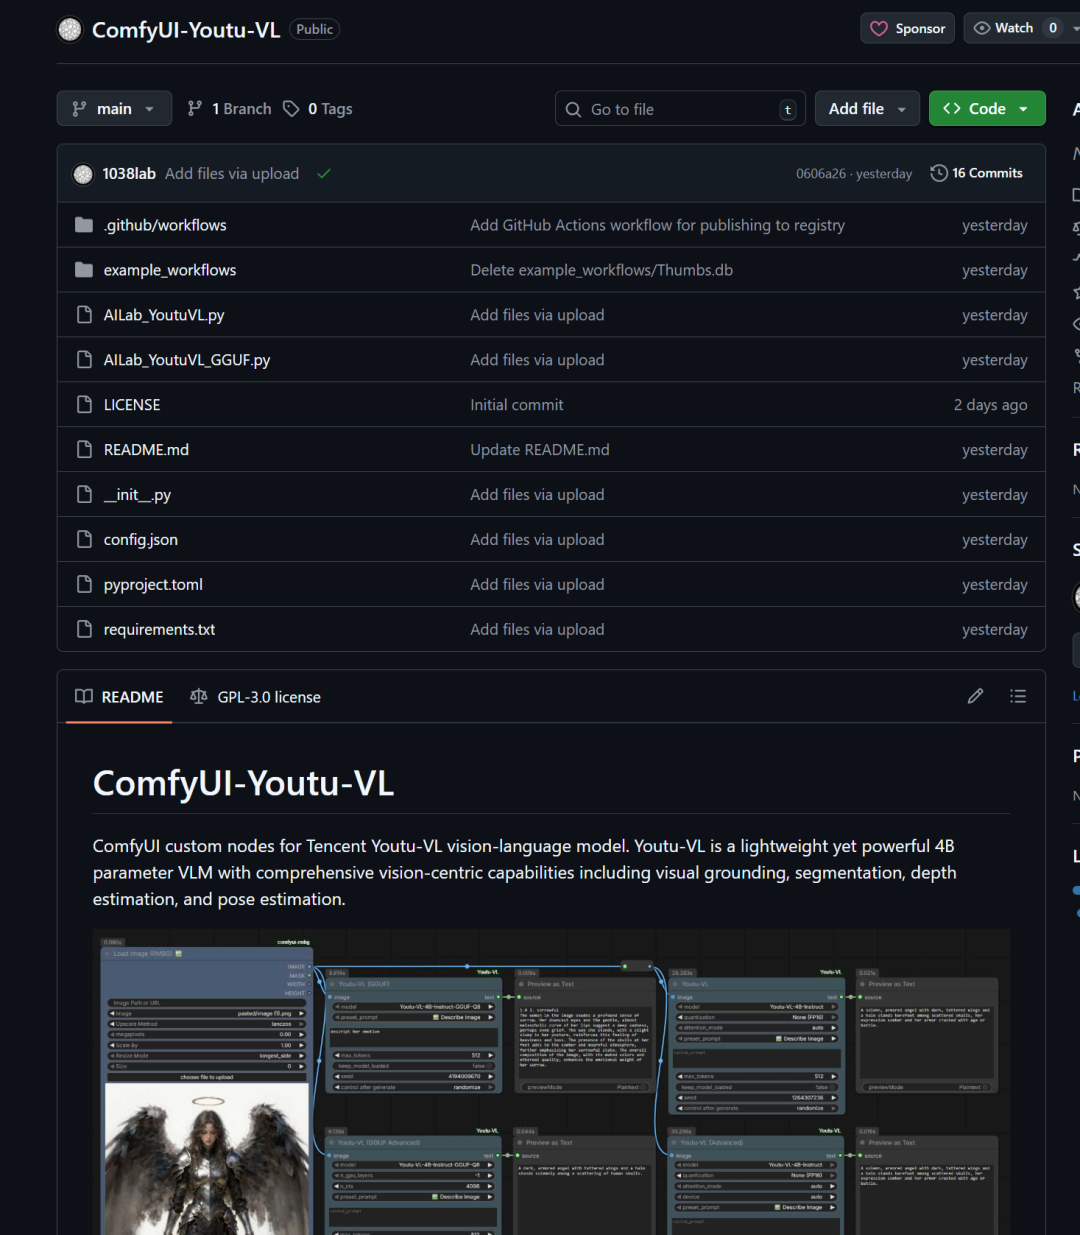The width and height of the screenshot is (1080, 1235).
Task: Click the code brackets icon on the Code button
Action: 952,108
